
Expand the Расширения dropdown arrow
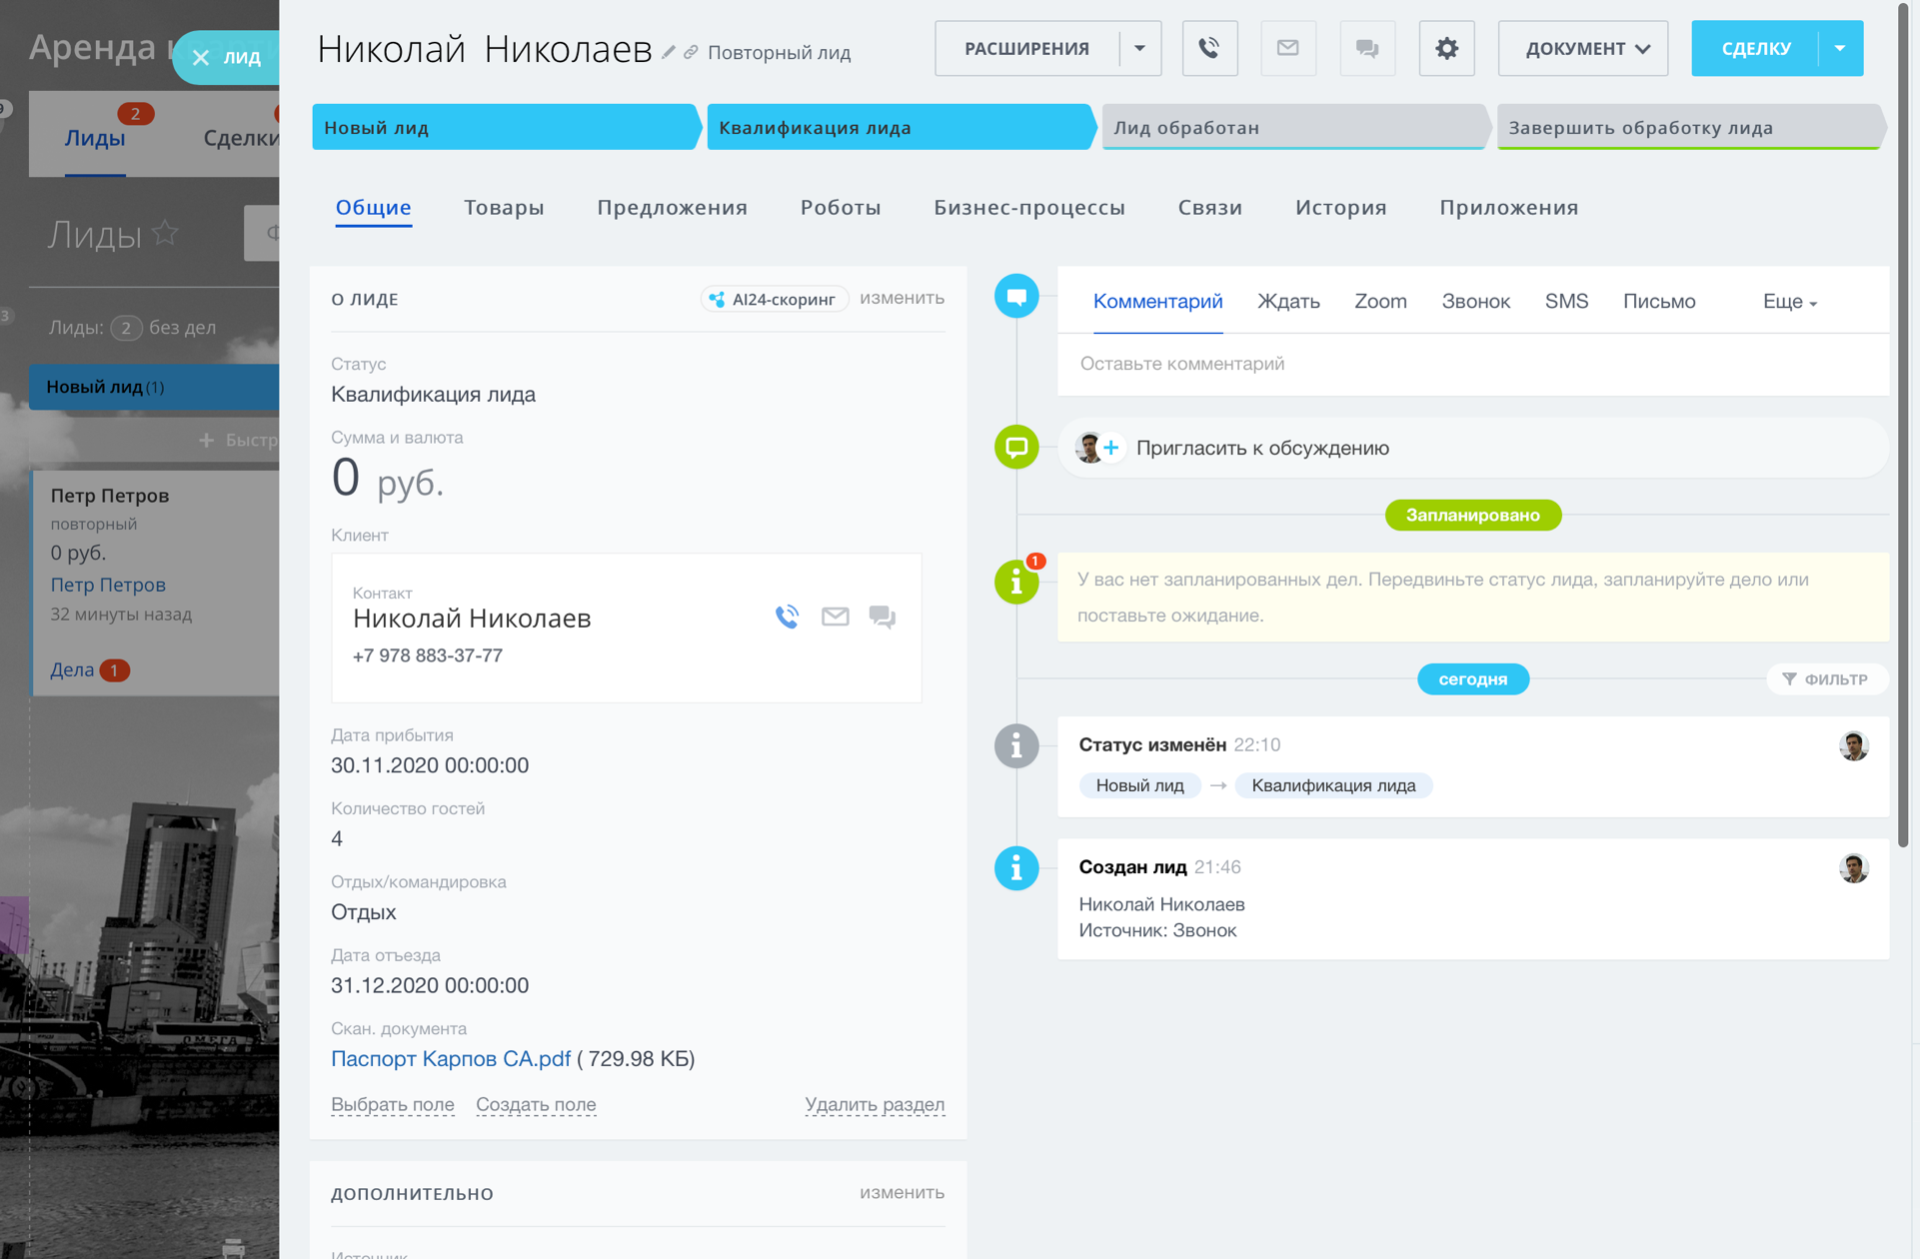pyautogui.click(x=1139, y=48)
